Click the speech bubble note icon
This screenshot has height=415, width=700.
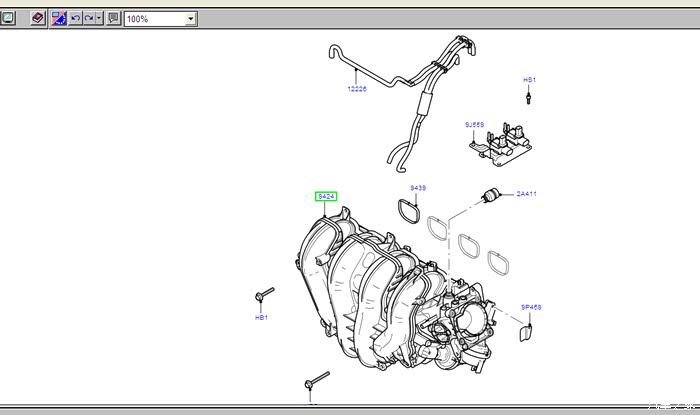[113, 18]
